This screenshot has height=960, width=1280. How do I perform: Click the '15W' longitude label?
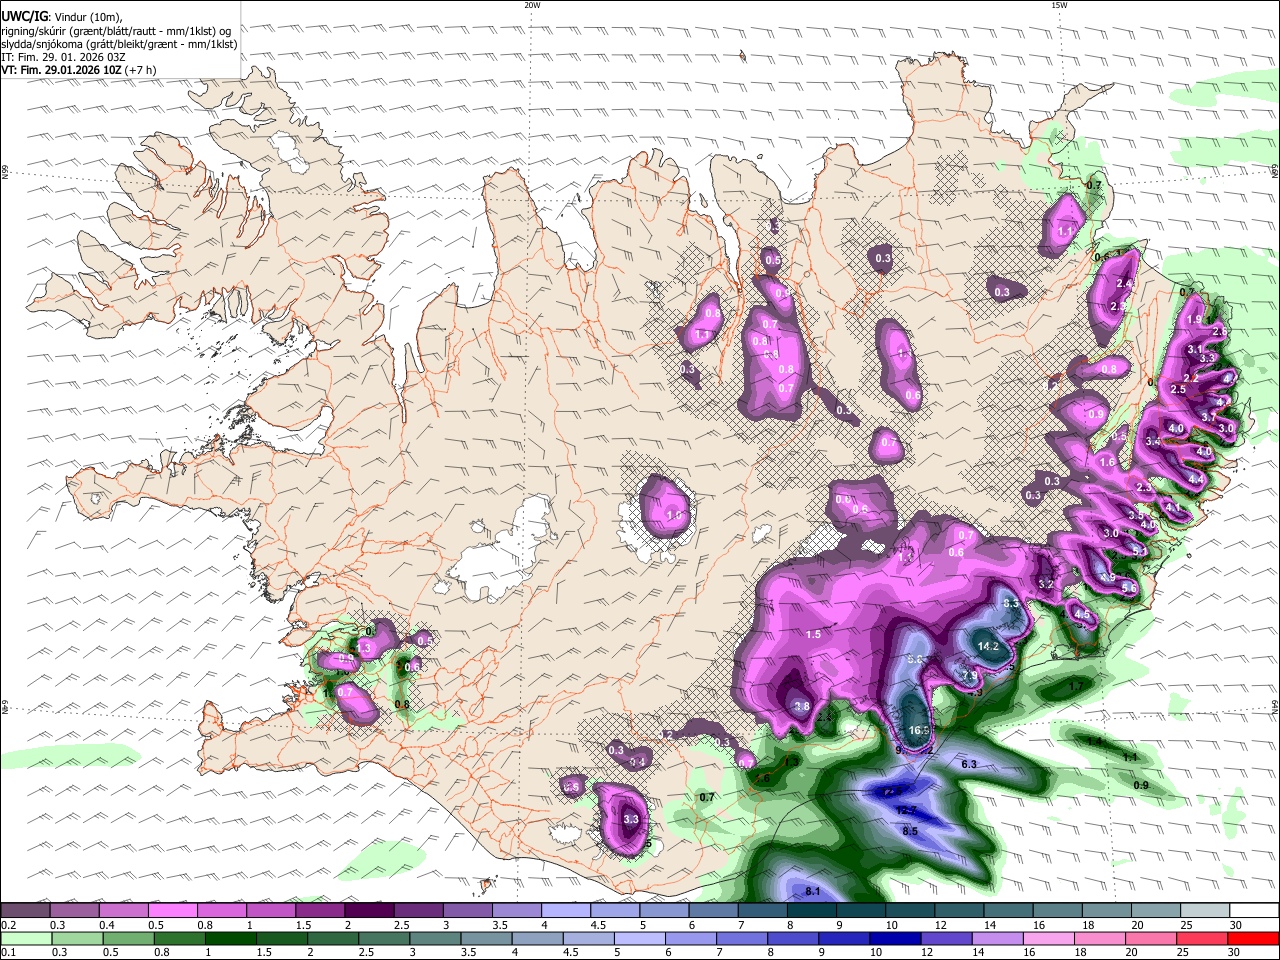tap(1059, 5)
